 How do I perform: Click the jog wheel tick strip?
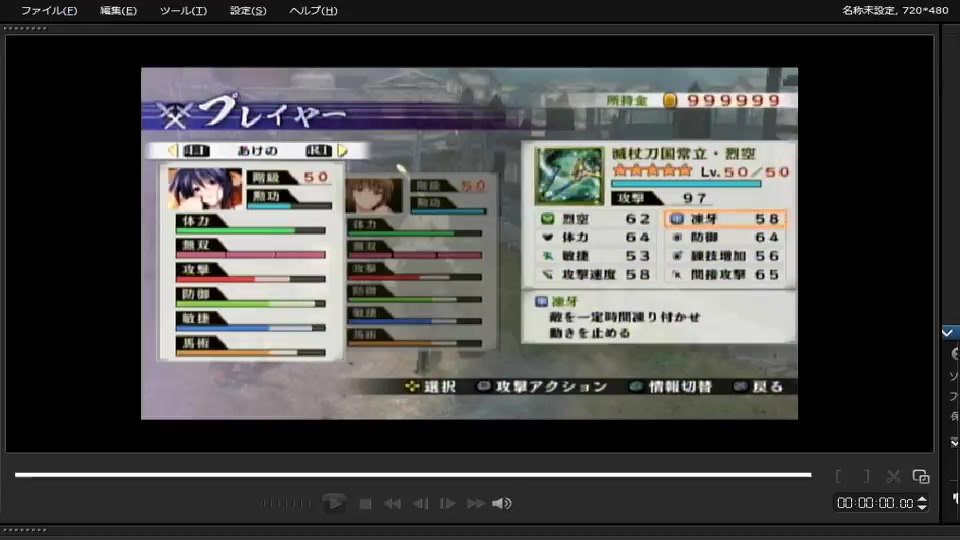point(285,503)
